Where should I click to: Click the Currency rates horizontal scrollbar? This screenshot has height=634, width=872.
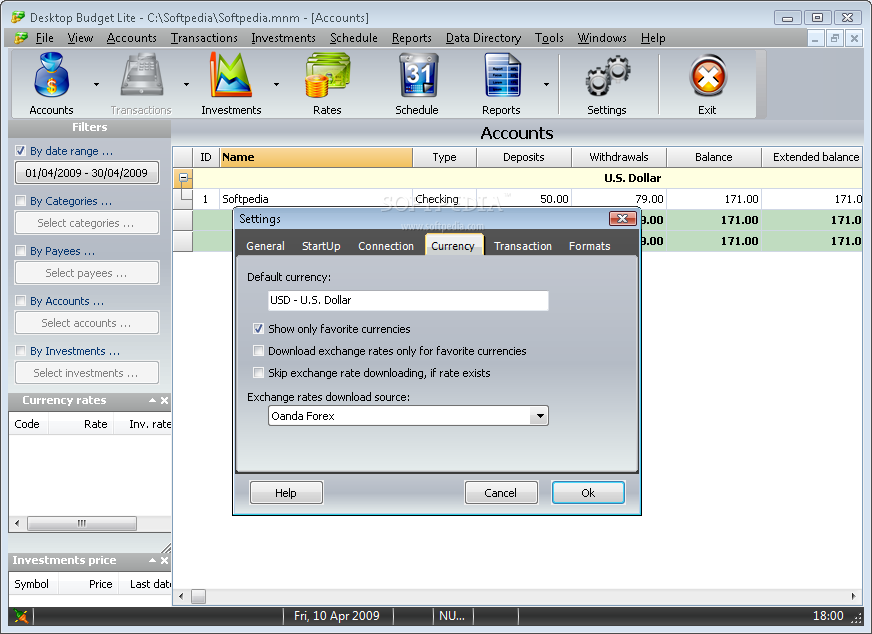tap(82, 524)
